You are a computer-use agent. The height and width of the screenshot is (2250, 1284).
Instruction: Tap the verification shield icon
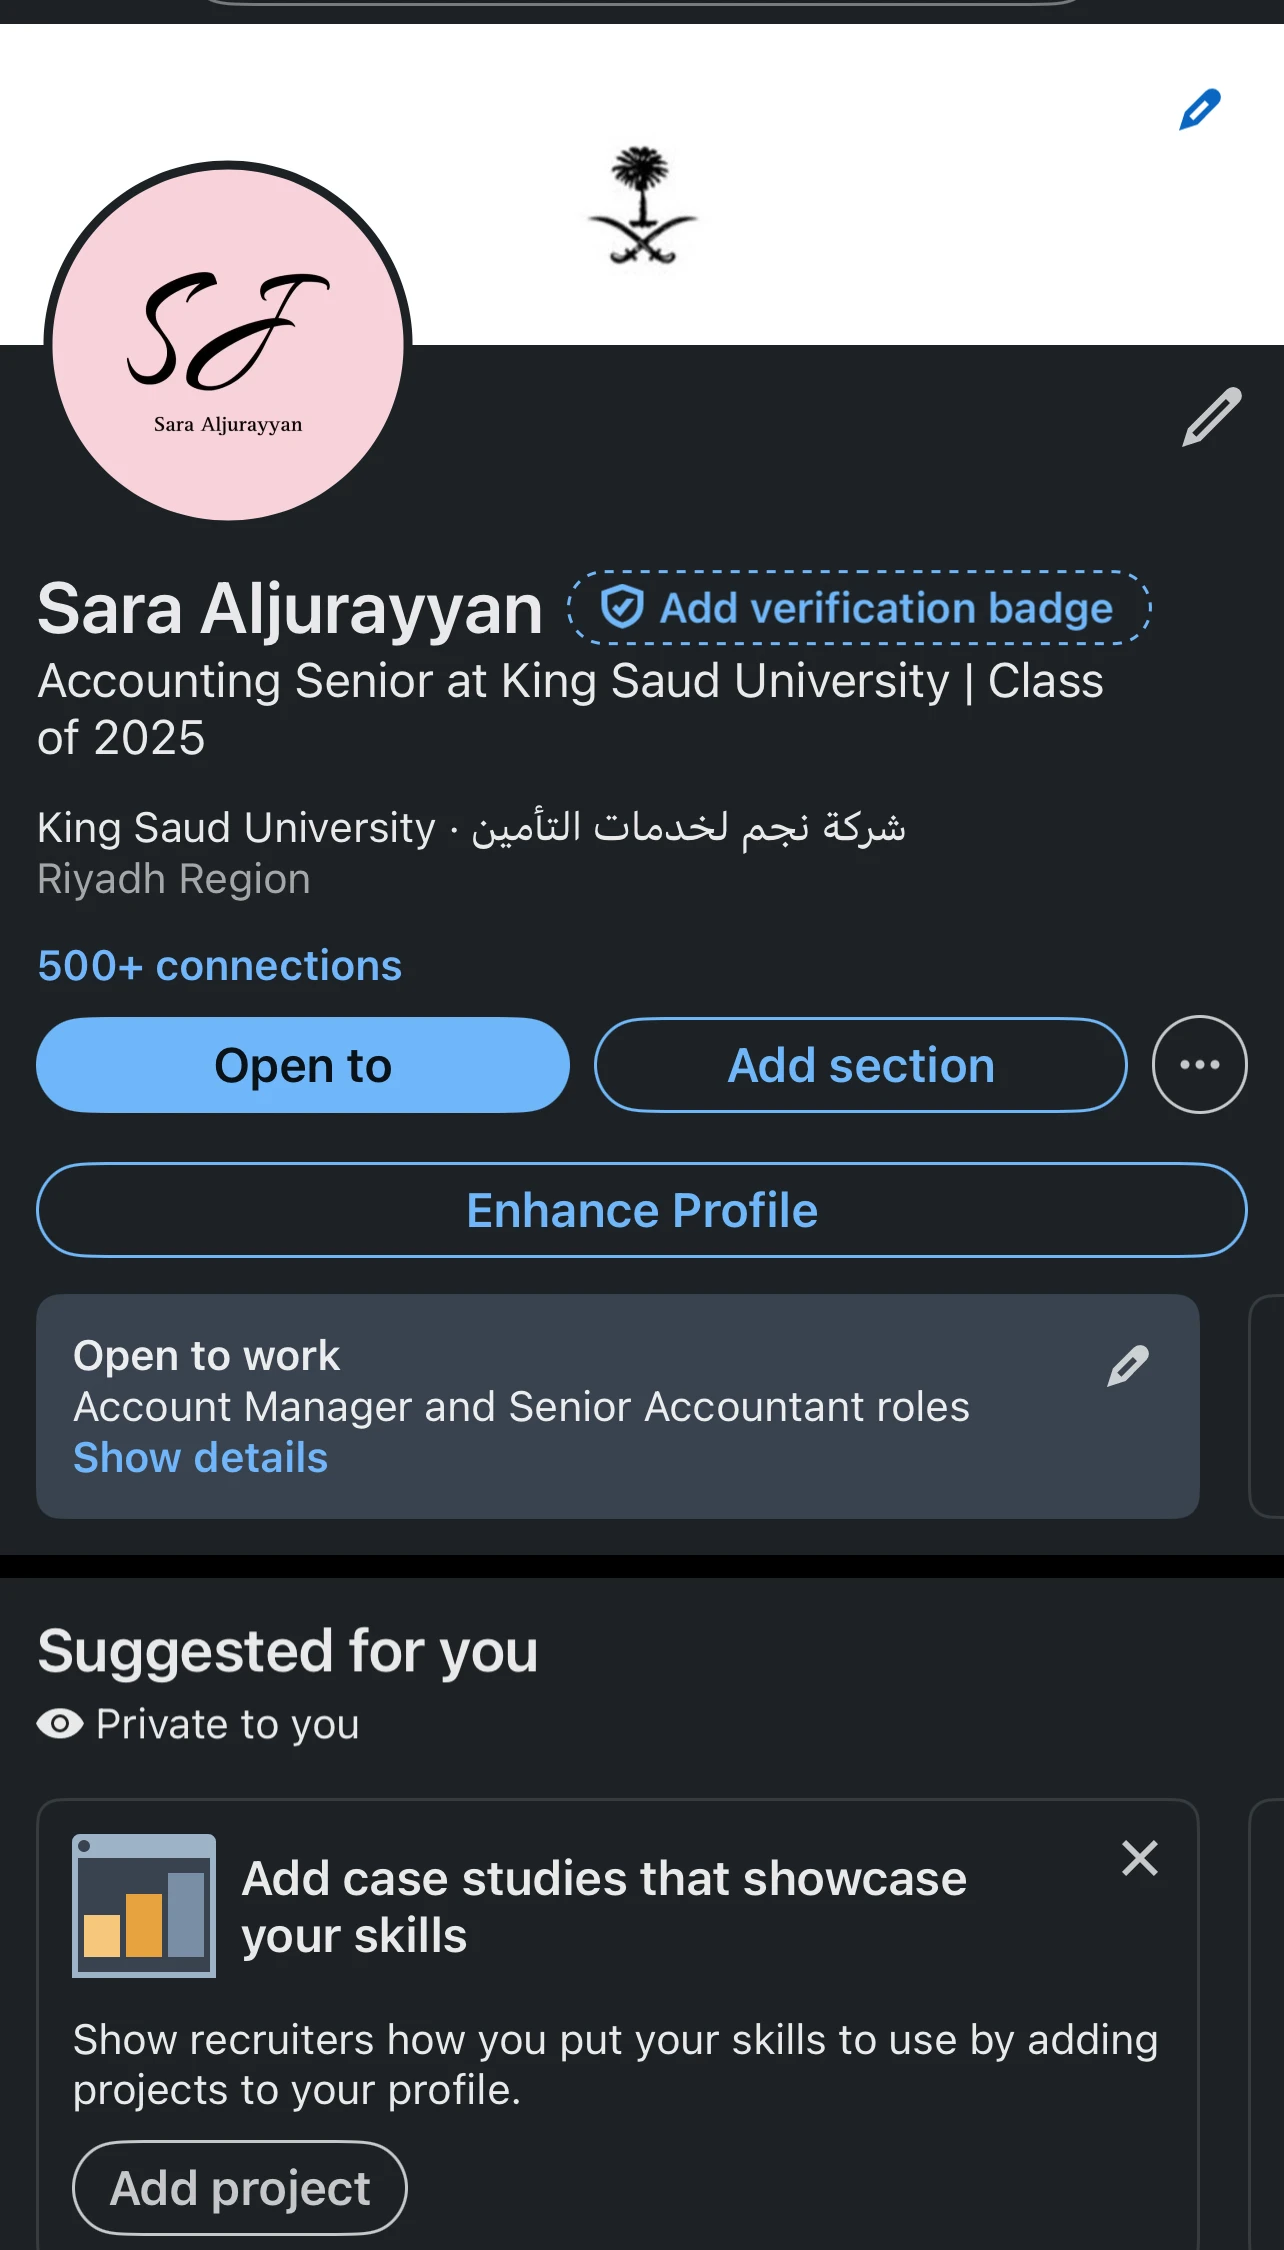[622, 607]
